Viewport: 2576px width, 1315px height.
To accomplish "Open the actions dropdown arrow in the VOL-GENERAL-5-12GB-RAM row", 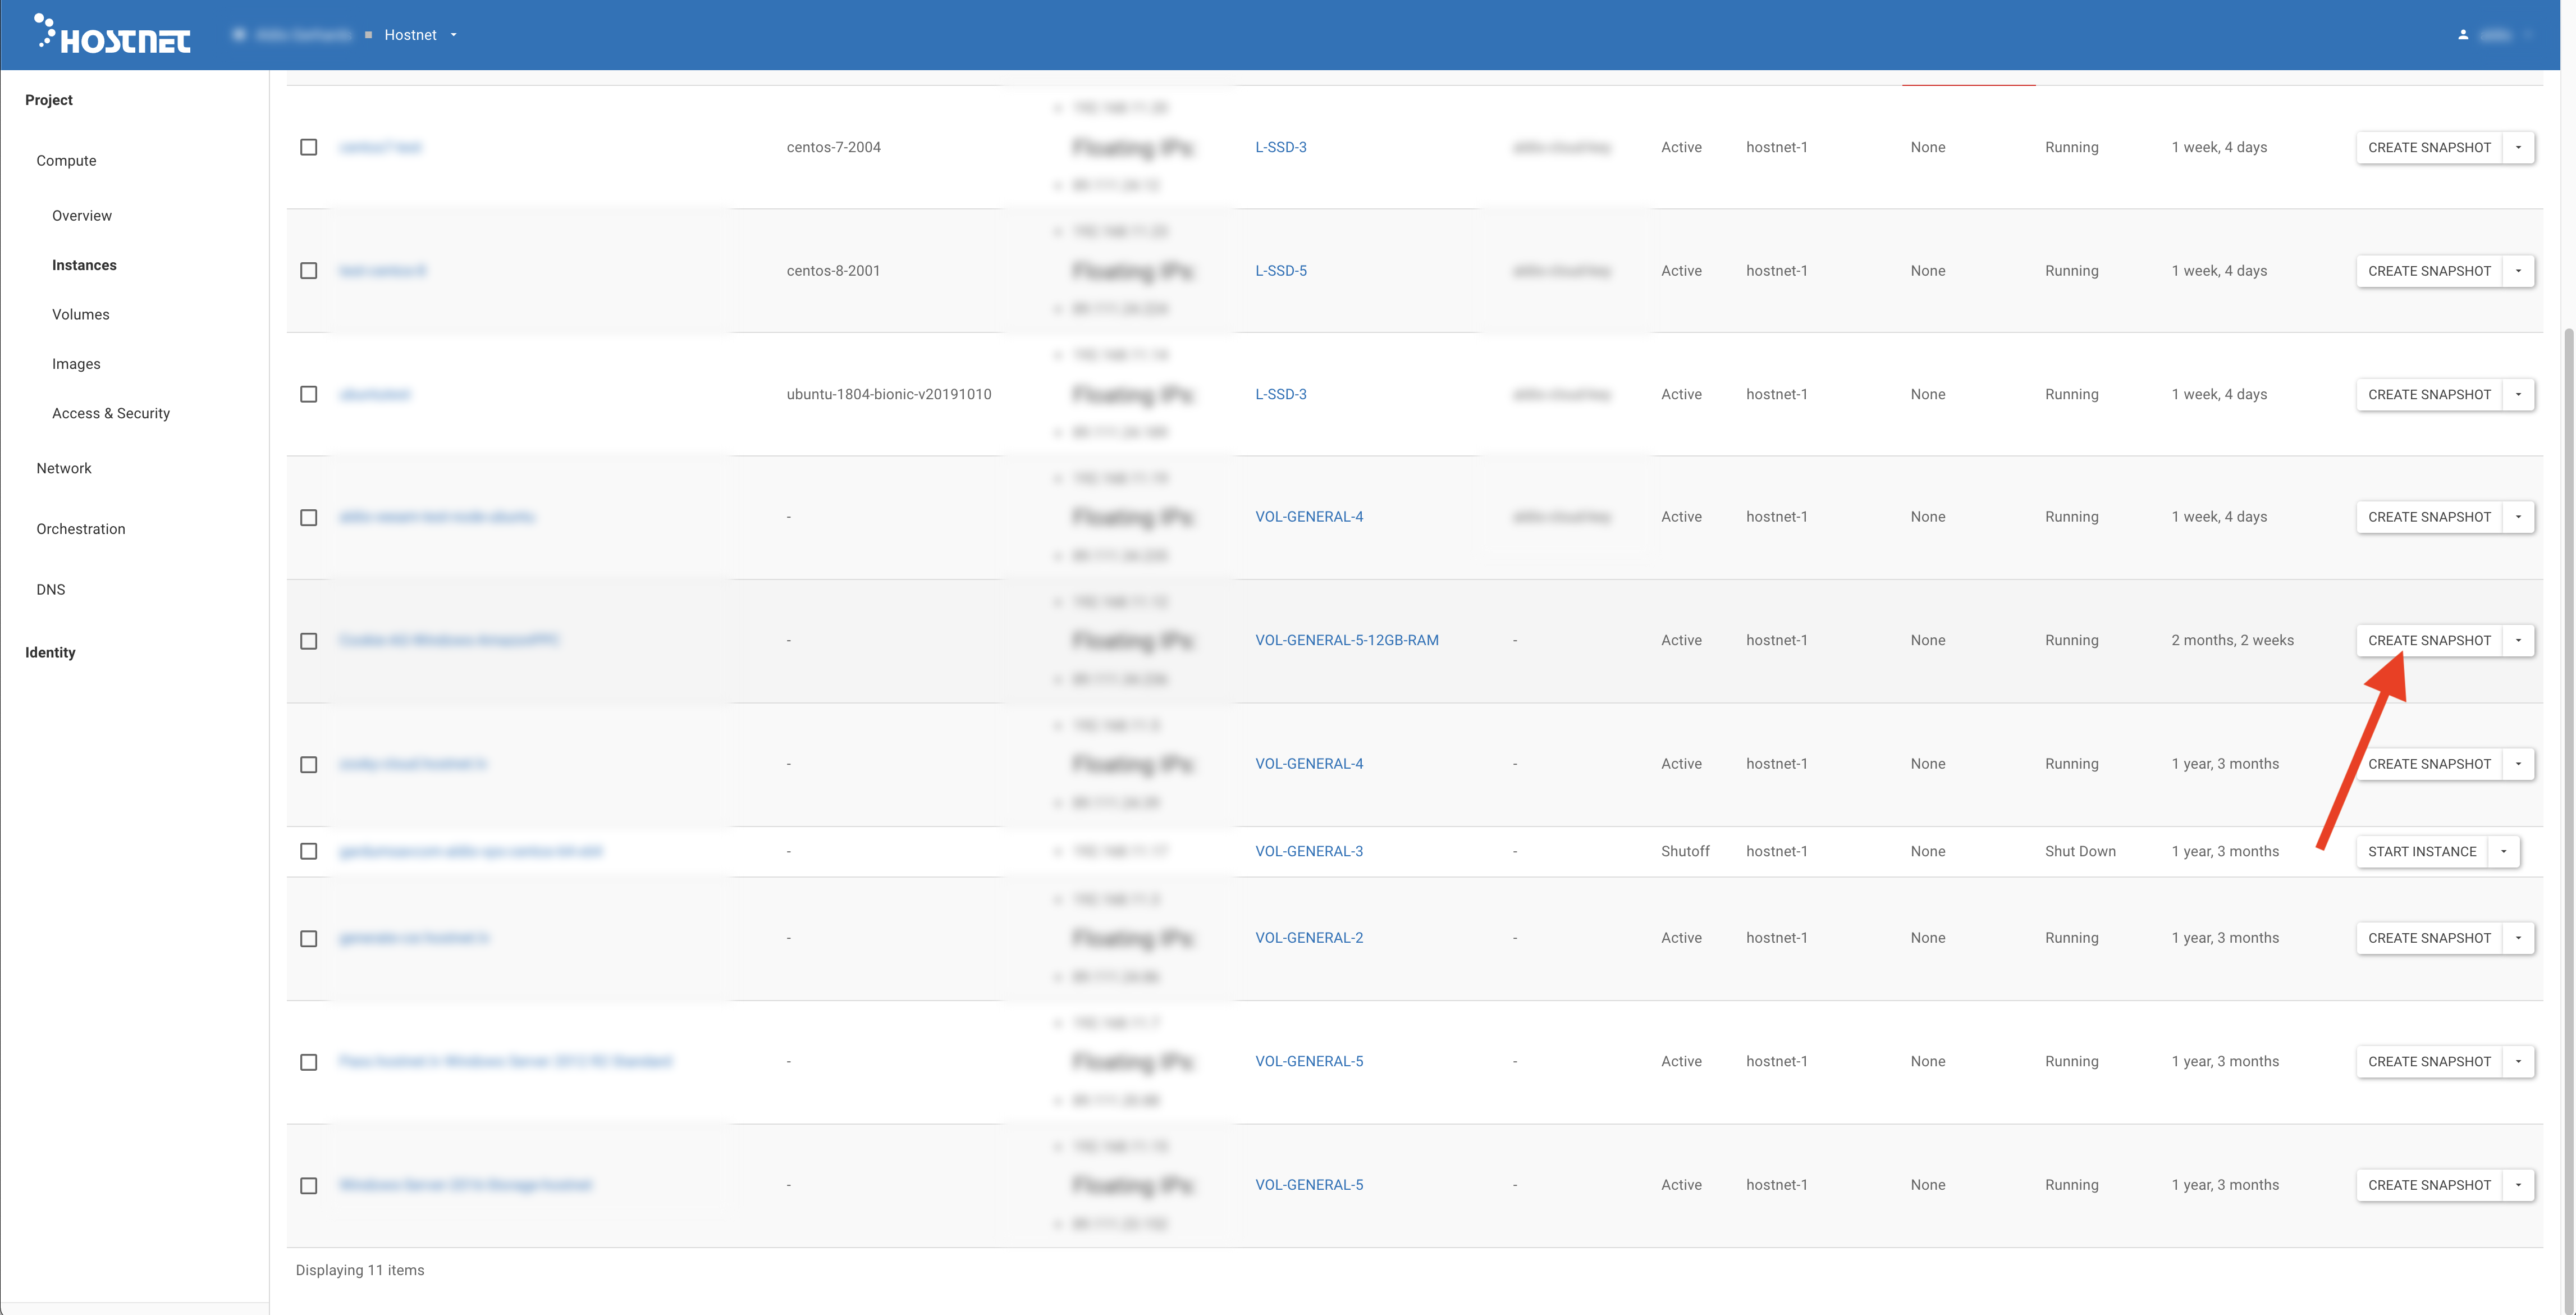I will click(2518, 640).
